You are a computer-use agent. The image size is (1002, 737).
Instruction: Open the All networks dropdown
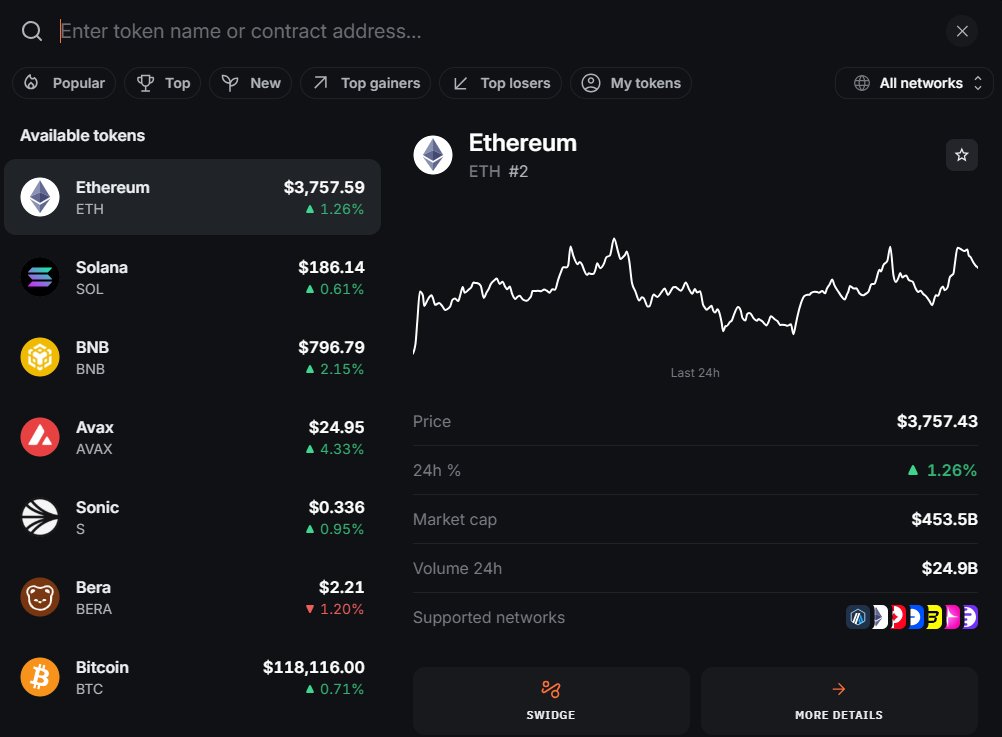(x=914, y=83)
